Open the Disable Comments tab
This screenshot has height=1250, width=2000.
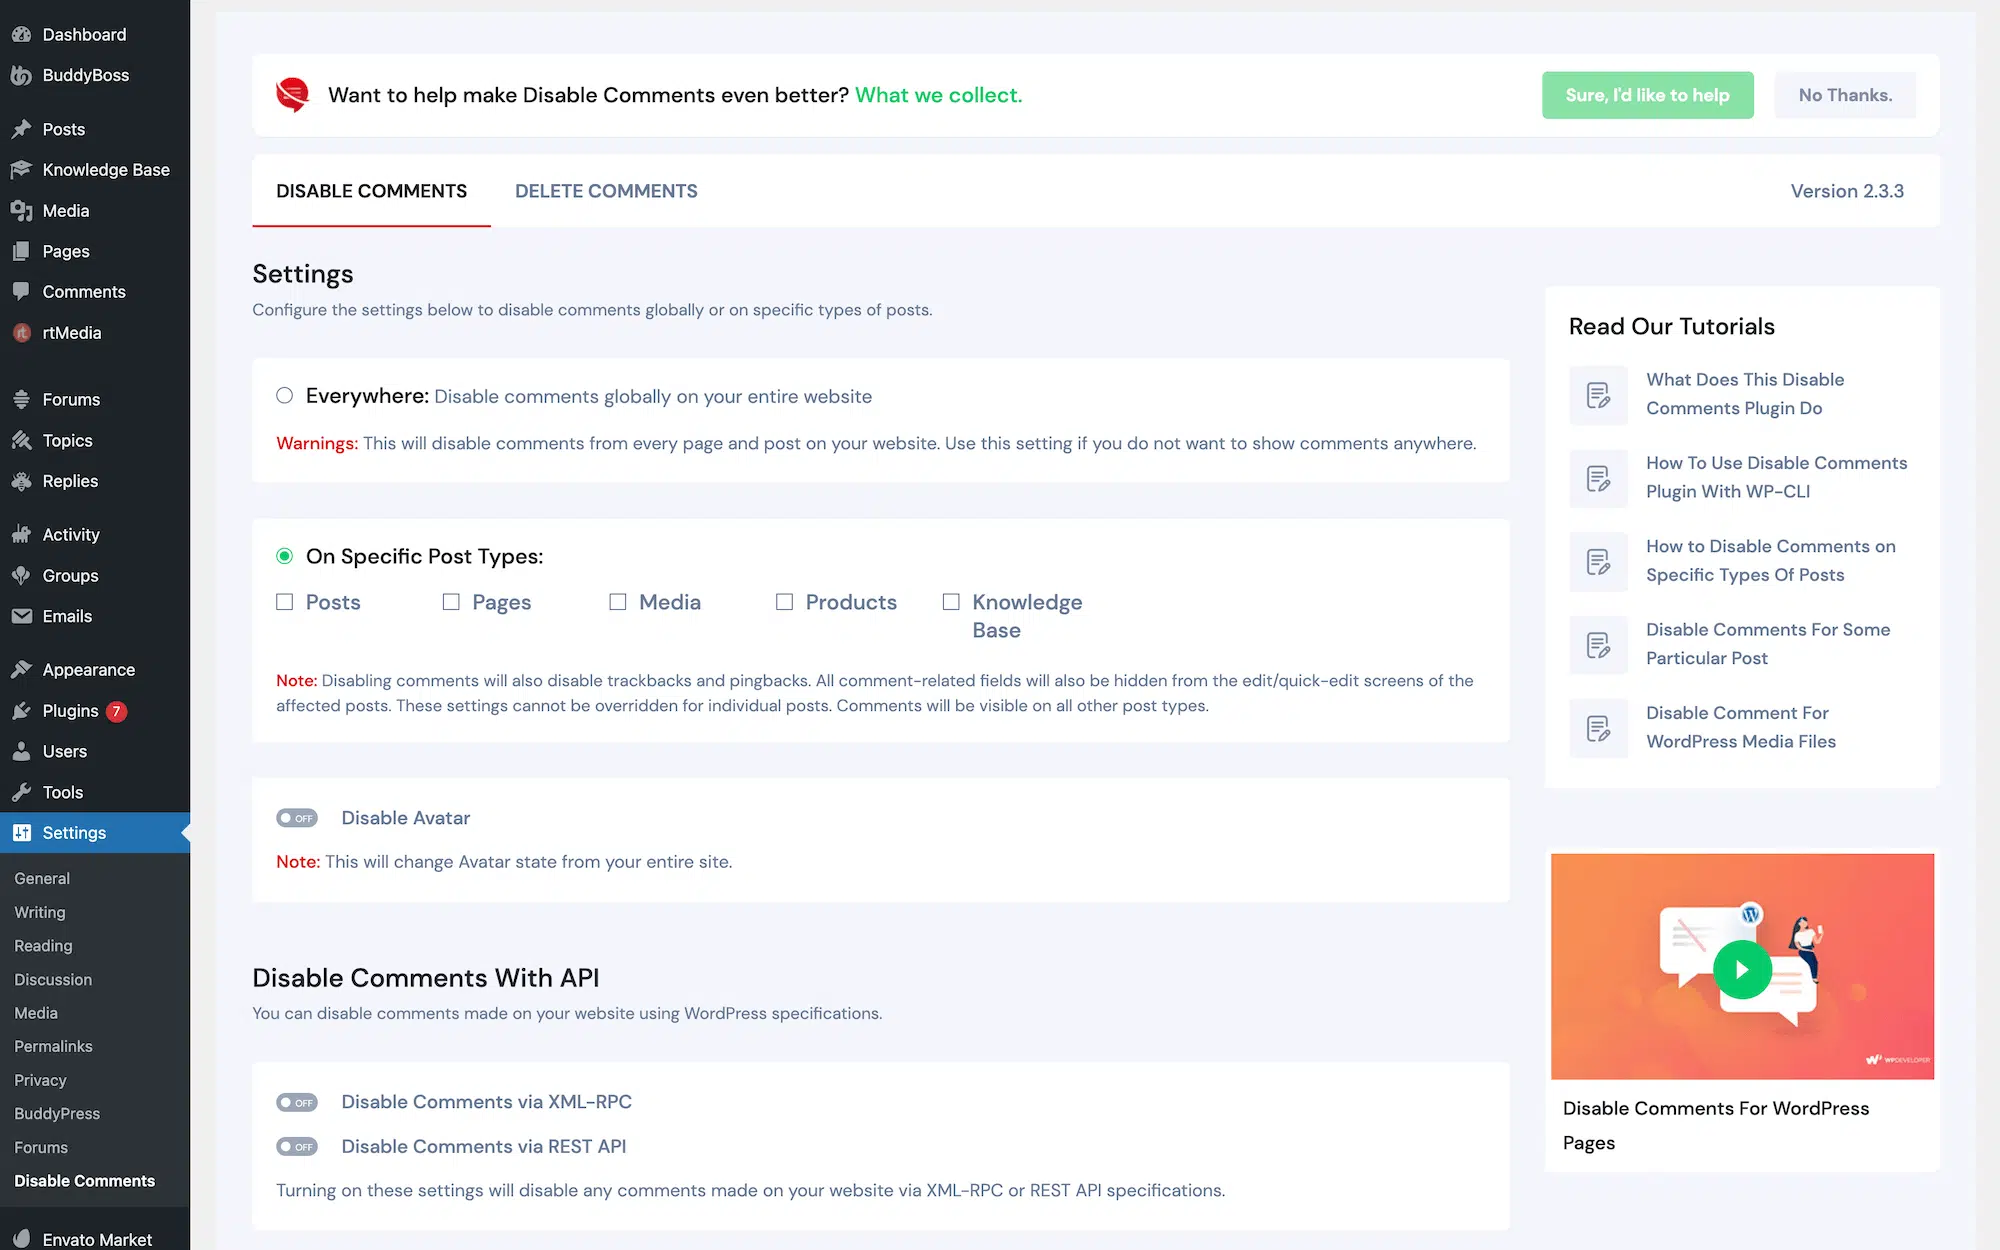coord(371,191)
